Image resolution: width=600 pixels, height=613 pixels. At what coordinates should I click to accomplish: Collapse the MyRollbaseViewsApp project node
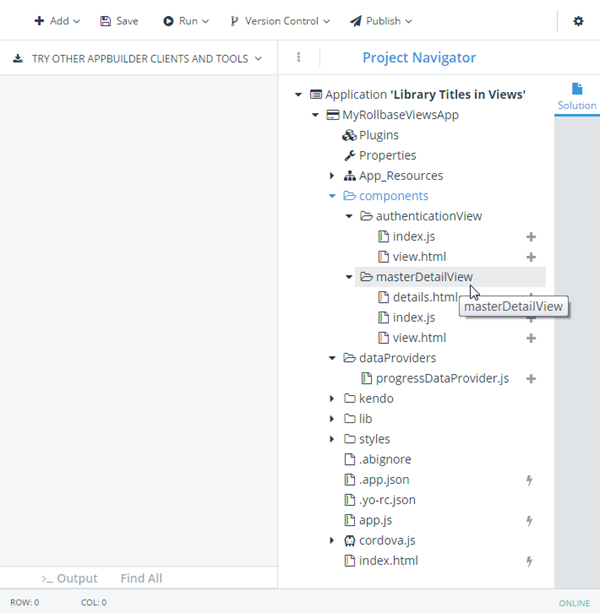click(x=315, y=115)
